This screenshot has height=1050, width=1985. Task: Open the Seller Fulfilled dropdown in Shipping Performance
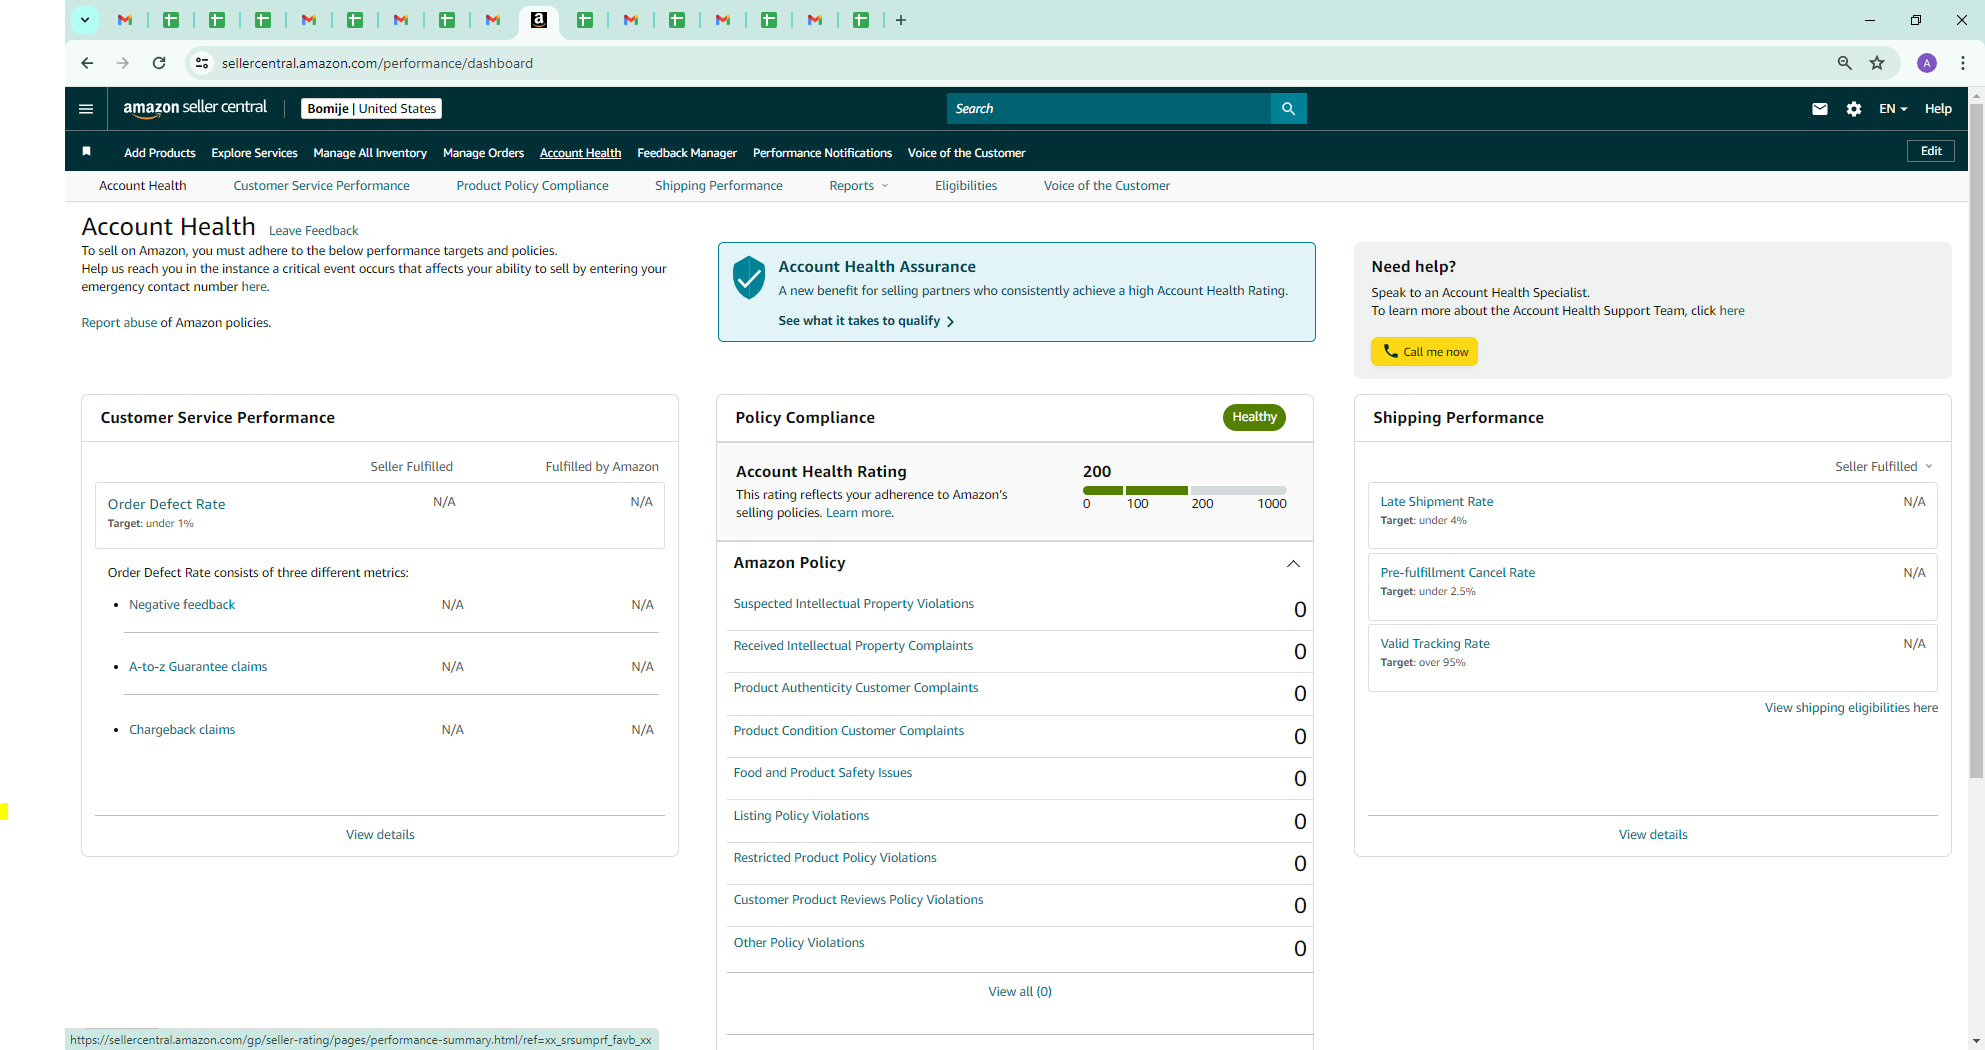1884,467
